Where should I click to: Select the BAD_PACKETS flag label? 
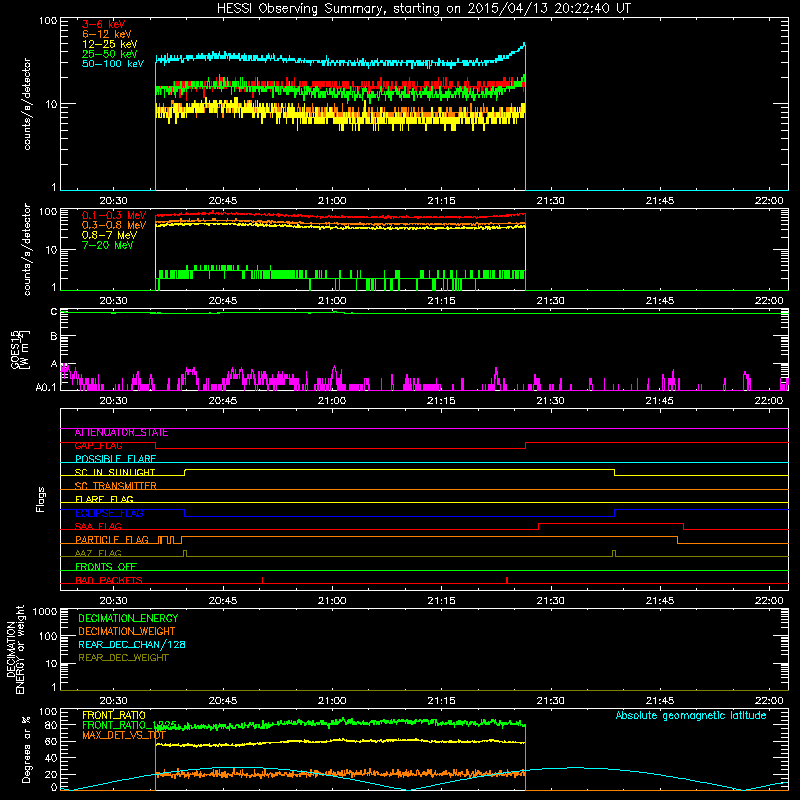tap(109, 581)
